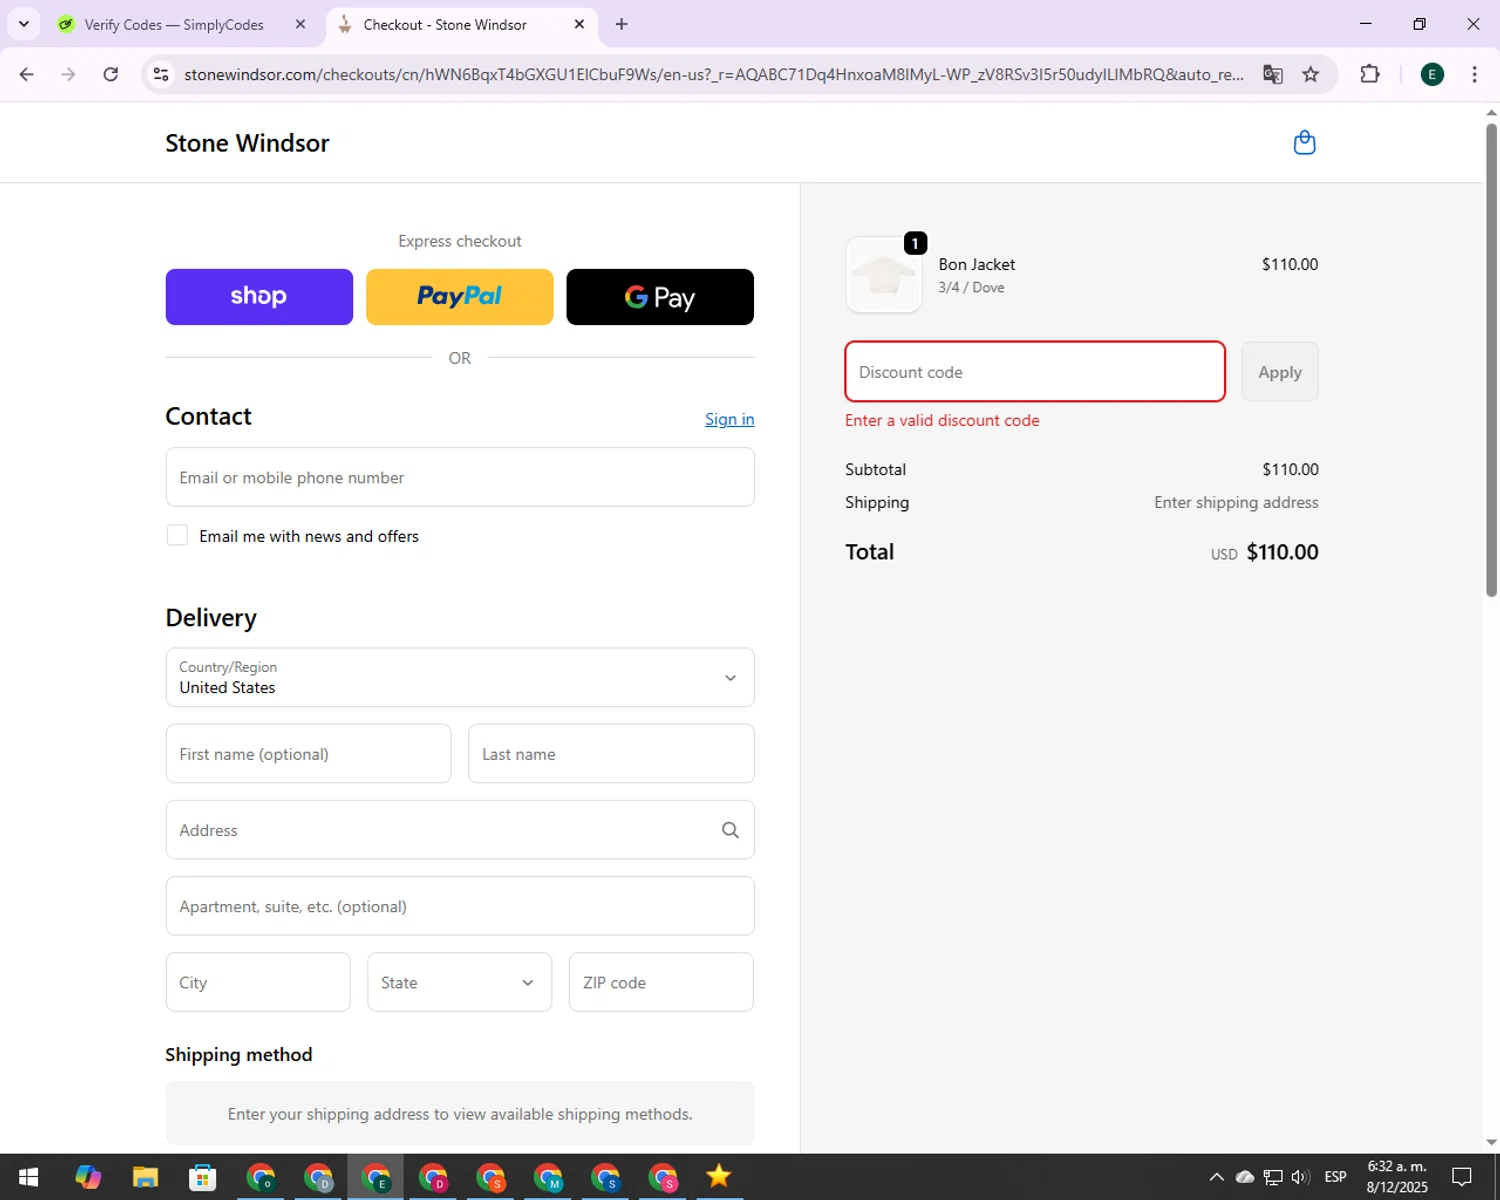Click the ZIP code field
This screenshot has width=1500, height=1200.
click(661, 982)
